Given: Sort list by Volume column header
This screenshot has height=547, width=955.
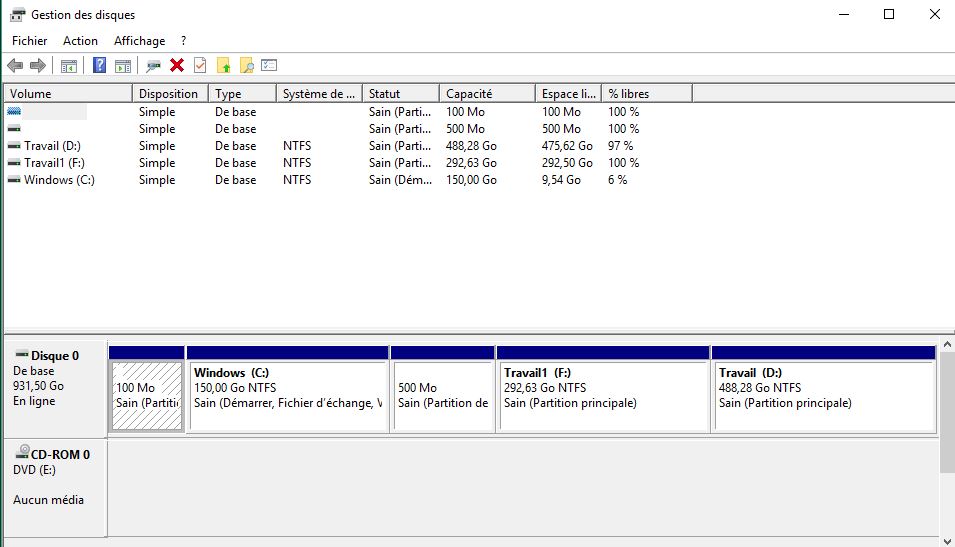Looking at the screenshot, I should pyautogui.click(x=68, y=94).
